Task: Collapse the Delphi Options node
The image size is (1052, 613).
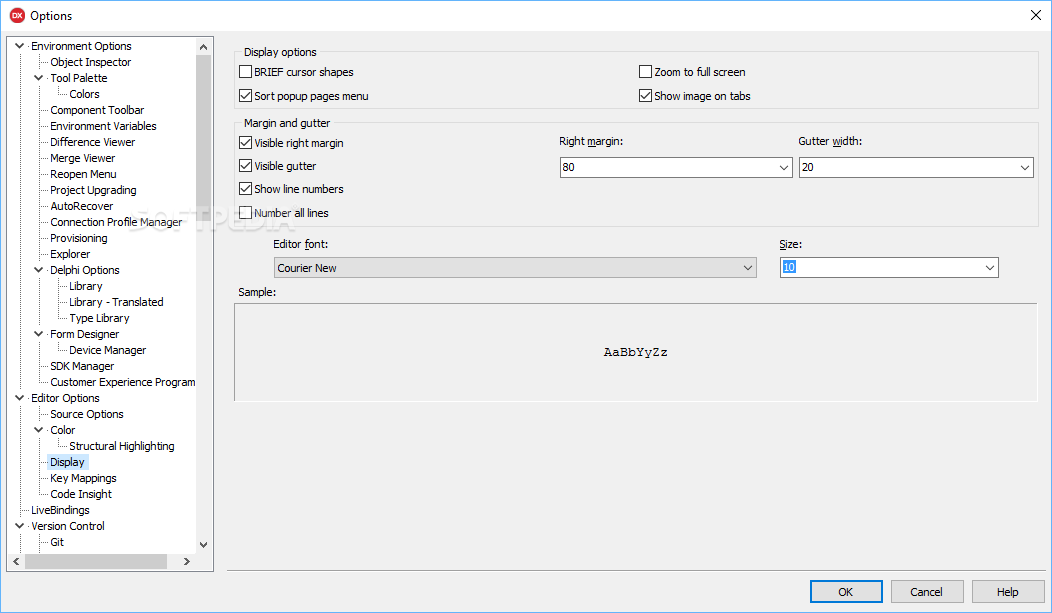Action: 39,270
